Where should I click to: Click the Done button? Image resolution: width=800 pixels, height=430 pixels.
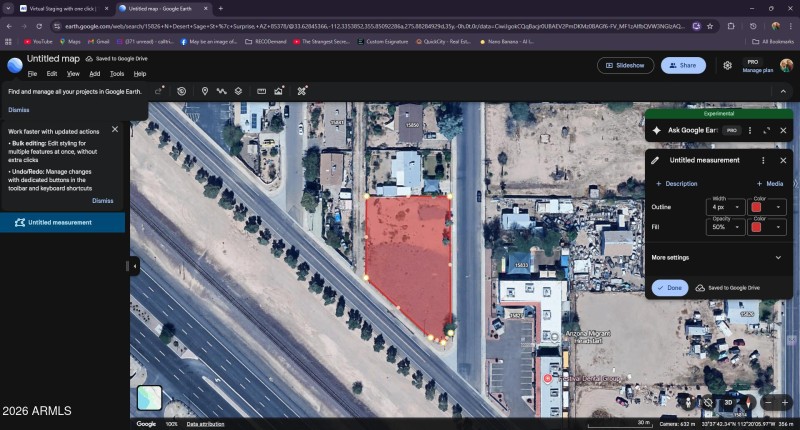(x=668, y=288)
